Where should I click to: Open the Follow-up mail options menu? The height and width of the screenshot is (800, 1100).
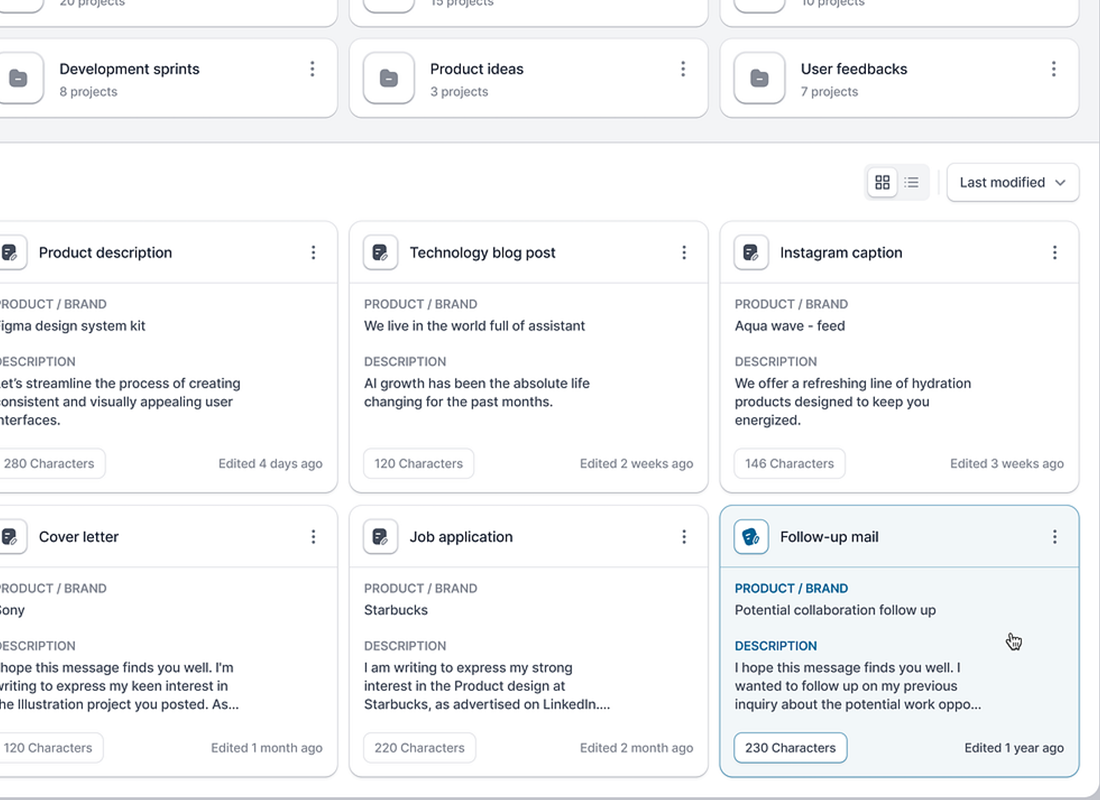pyautogui.click(x=1054, y=536)
